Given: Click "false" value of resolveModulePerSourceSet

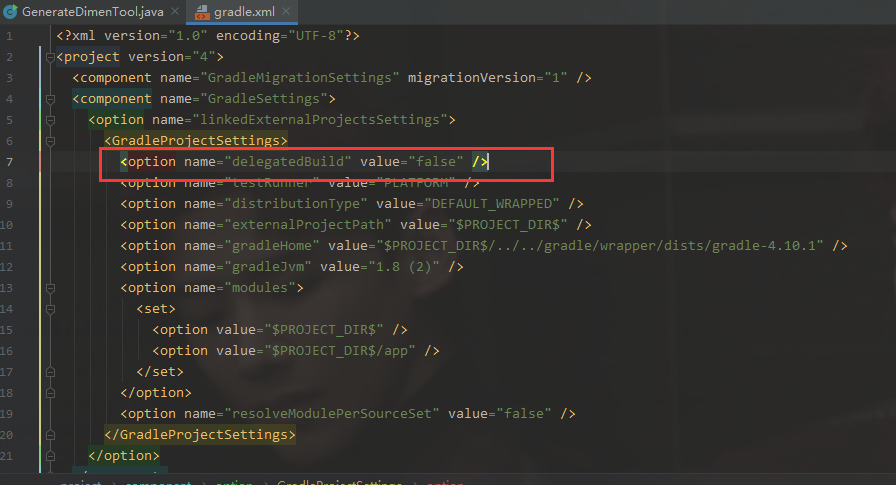Looking at the screenshot, I should click(524, 414).
